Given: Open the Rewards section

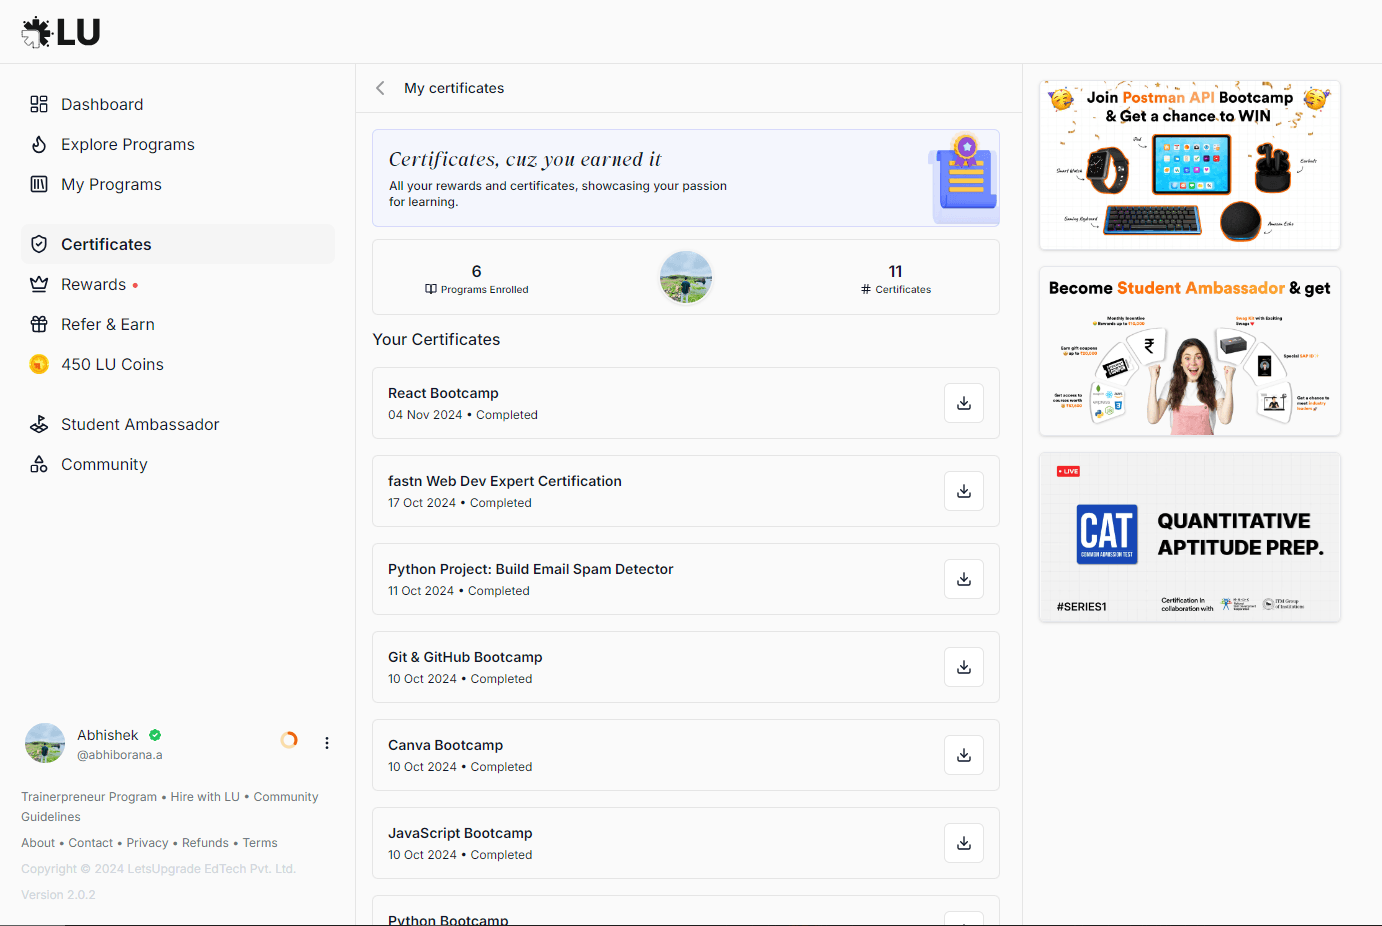Looking at the screenshot, I should [93, 284].
